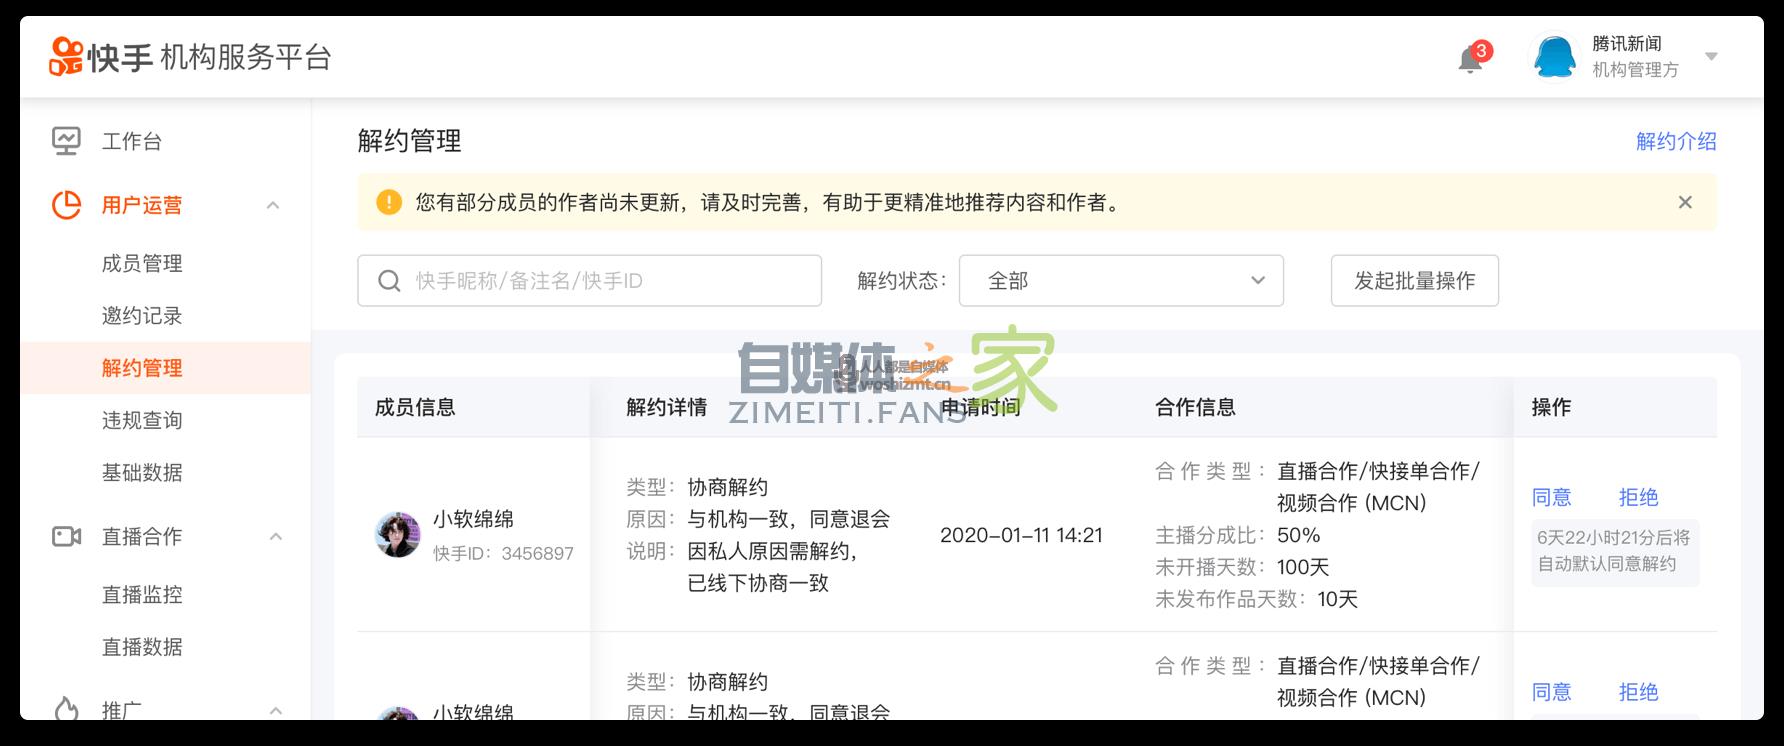Click the search magnifier icon
The image size is (1784, 746).
tap(389, 281)
